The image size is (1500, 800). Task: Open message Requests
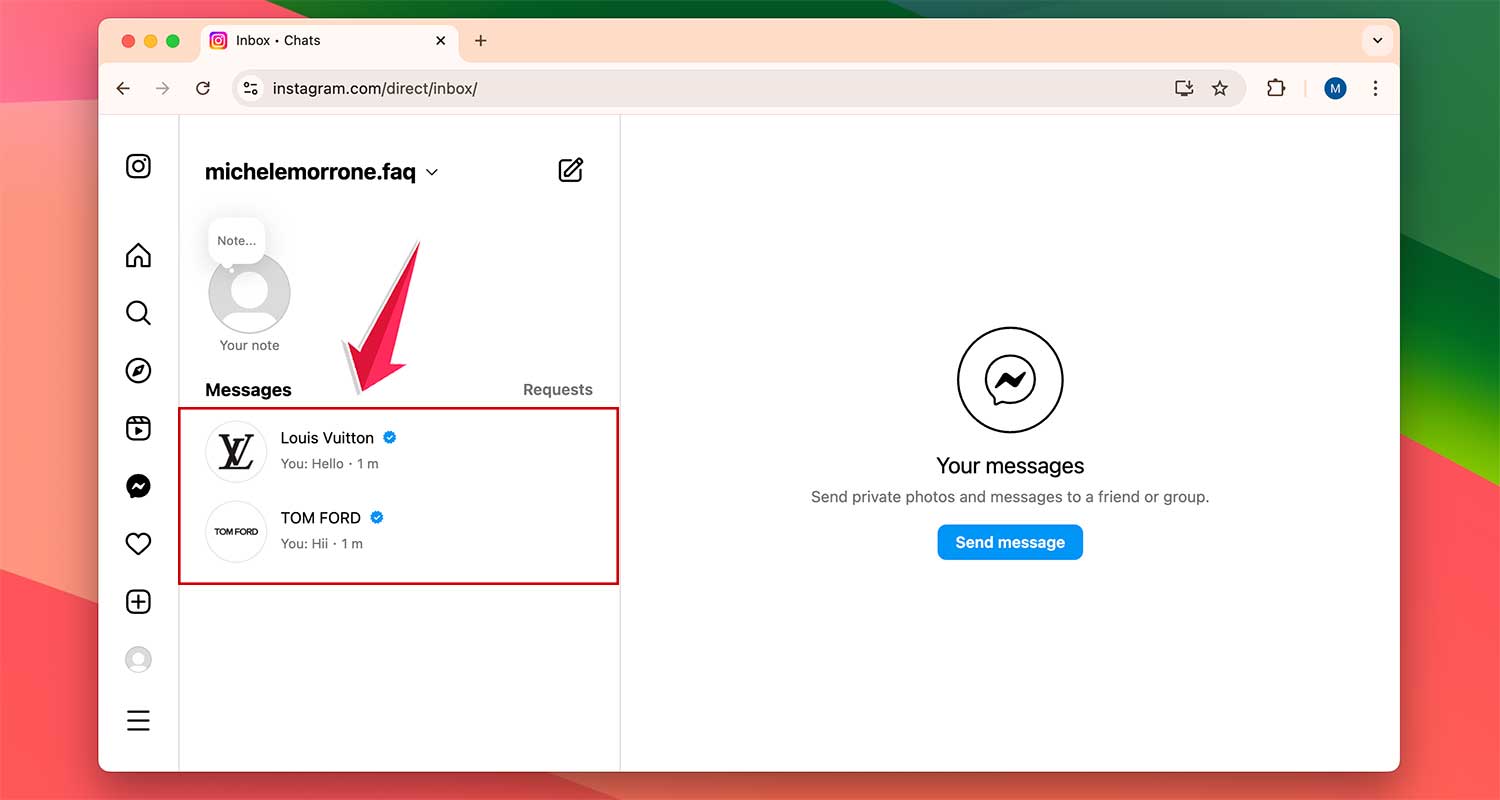click(x=557, y=390)
